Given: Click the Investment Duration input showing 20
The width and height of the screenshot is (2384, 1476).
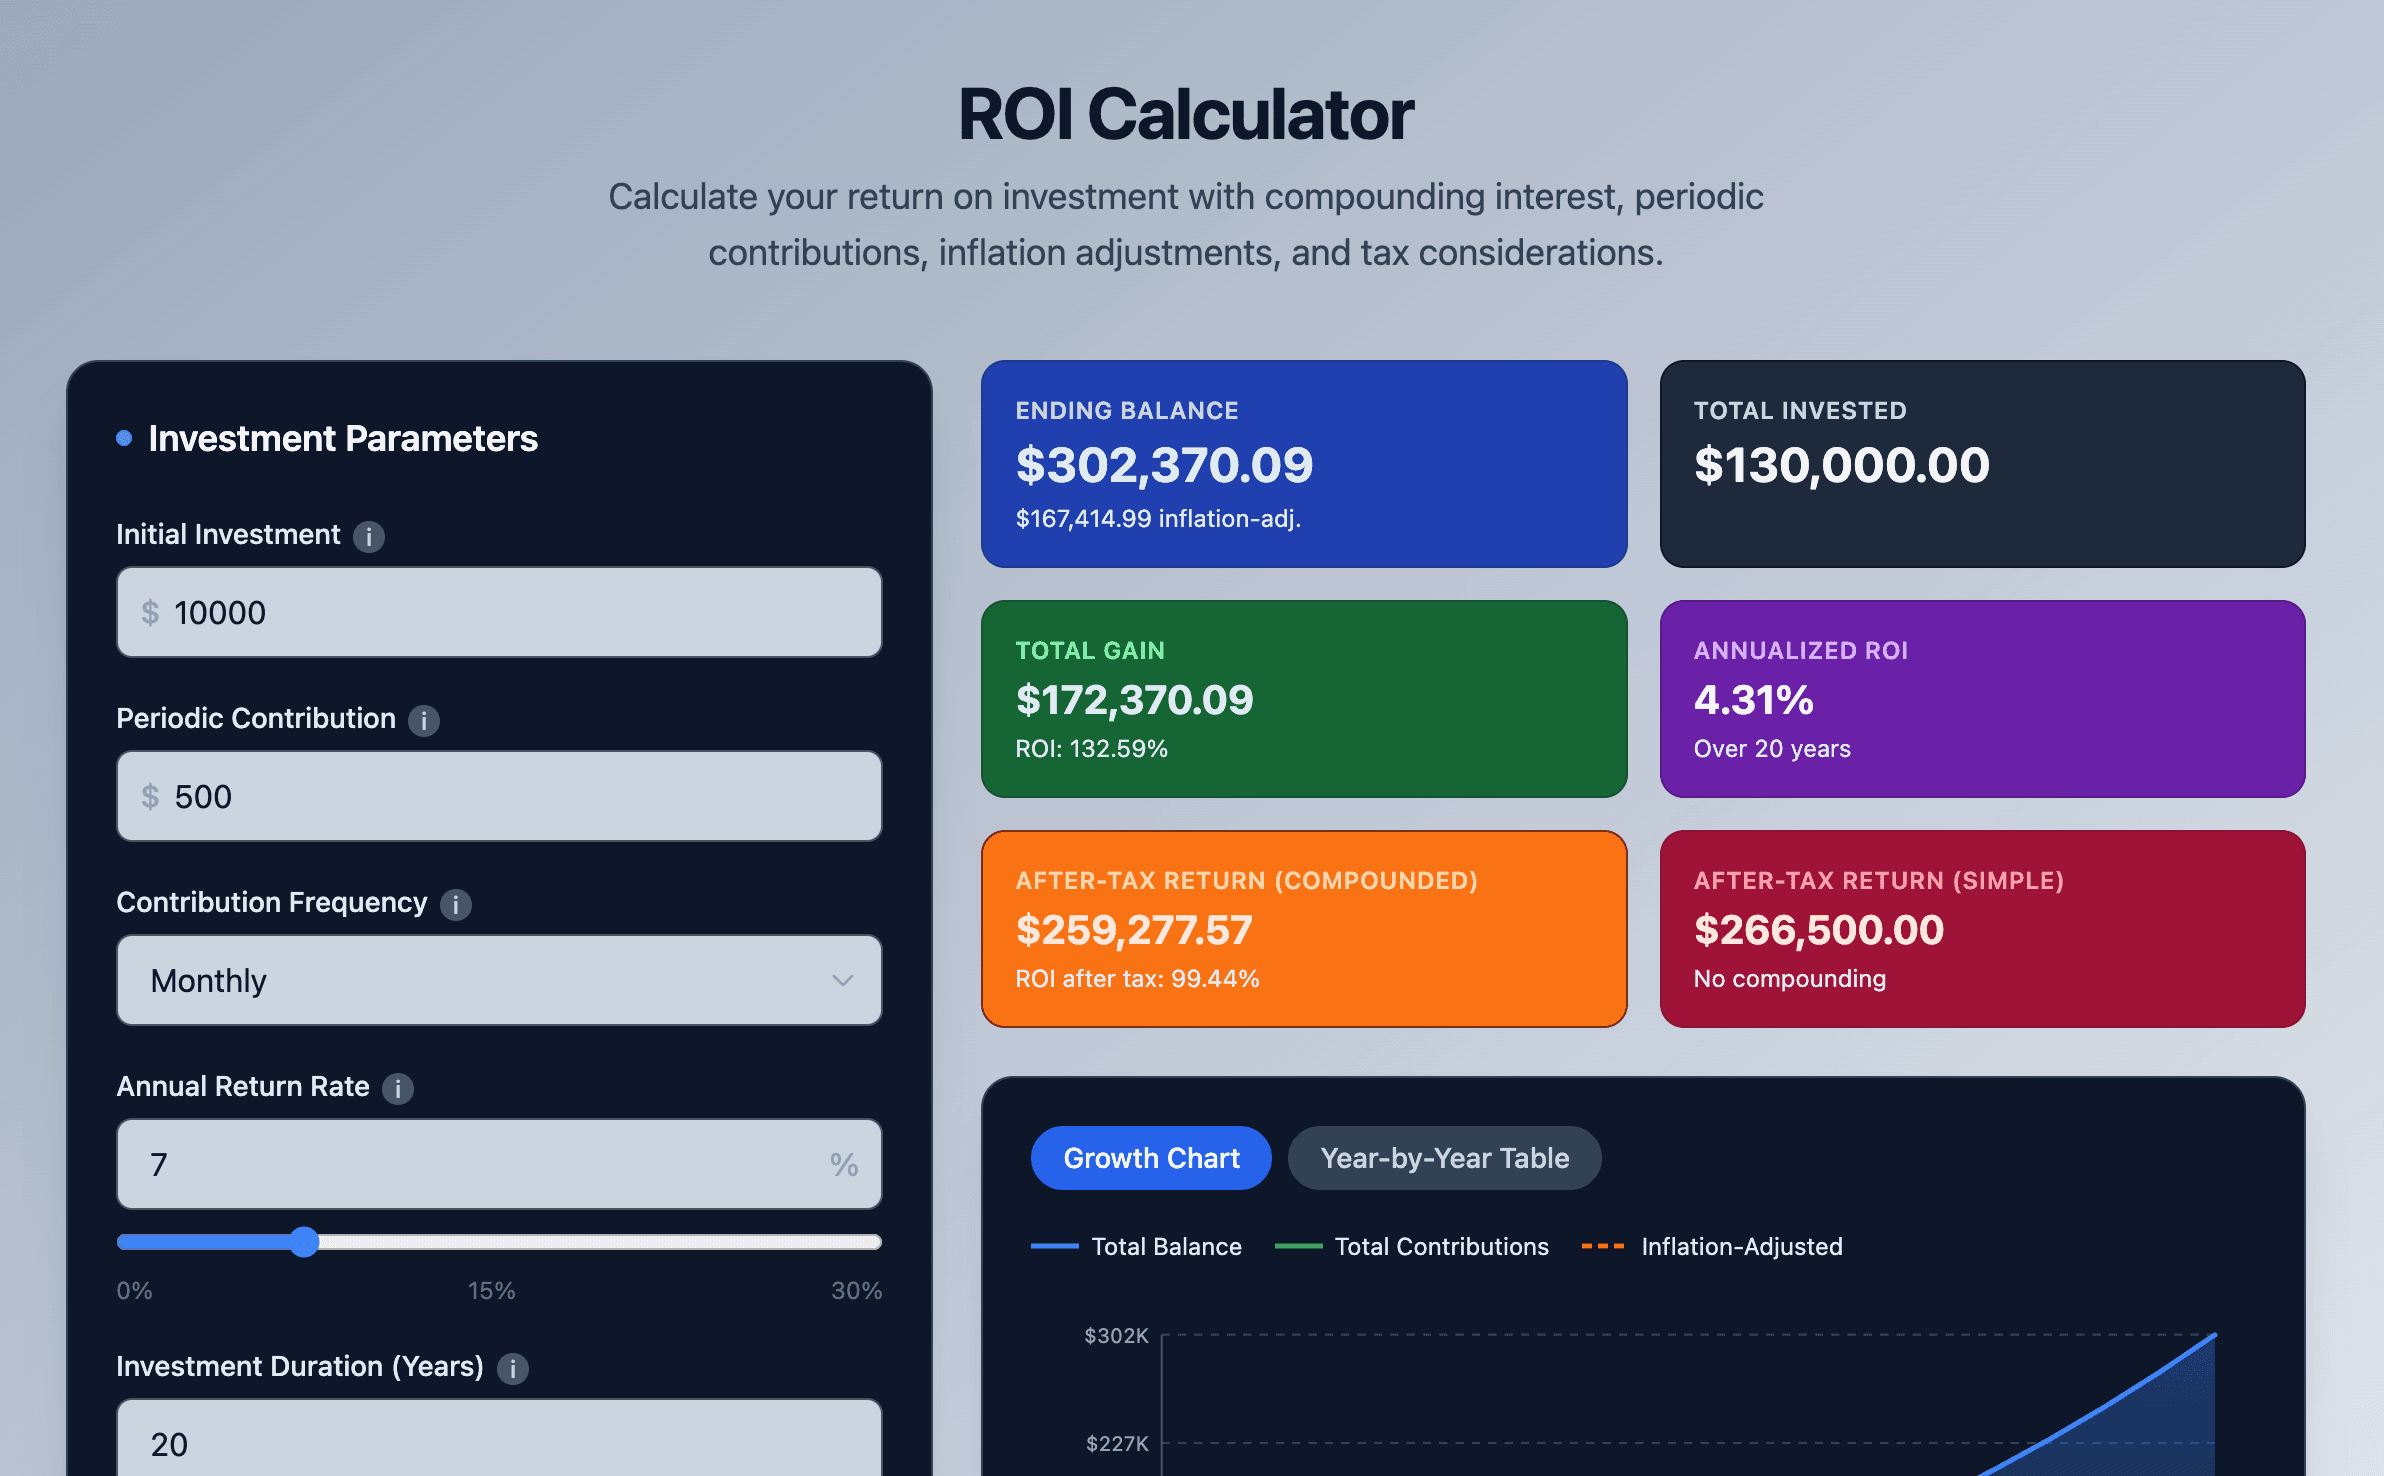Looking at the screenshot, I should click(498, 1443).
